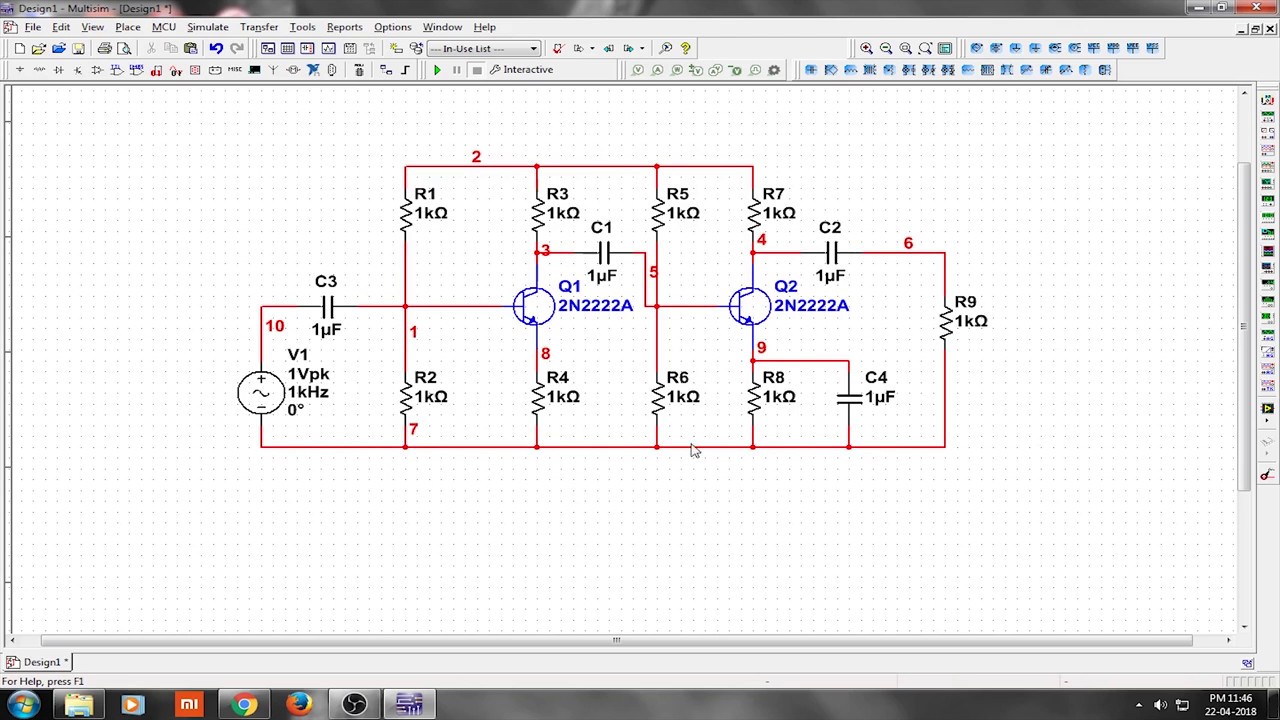This screenshot has height=720, width=1280.
Task: Select transistor Q1 2N2222A on the schematic
Action: pyautogui.click(x=533, y=306)
